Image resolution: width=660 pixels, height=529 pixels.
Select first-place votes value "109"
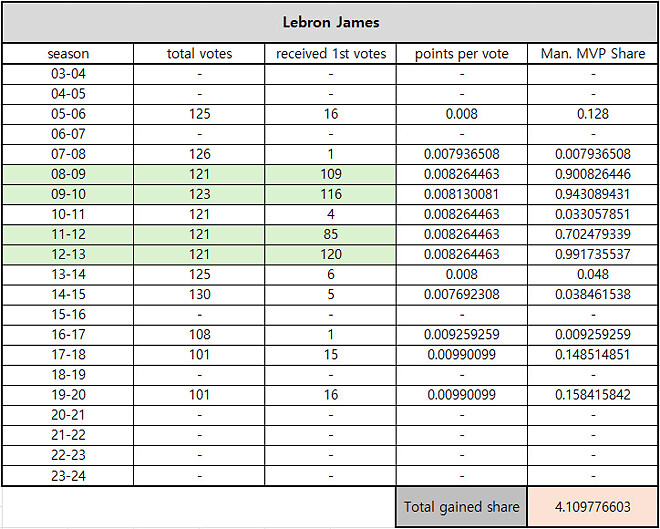(x=330, y=174)
